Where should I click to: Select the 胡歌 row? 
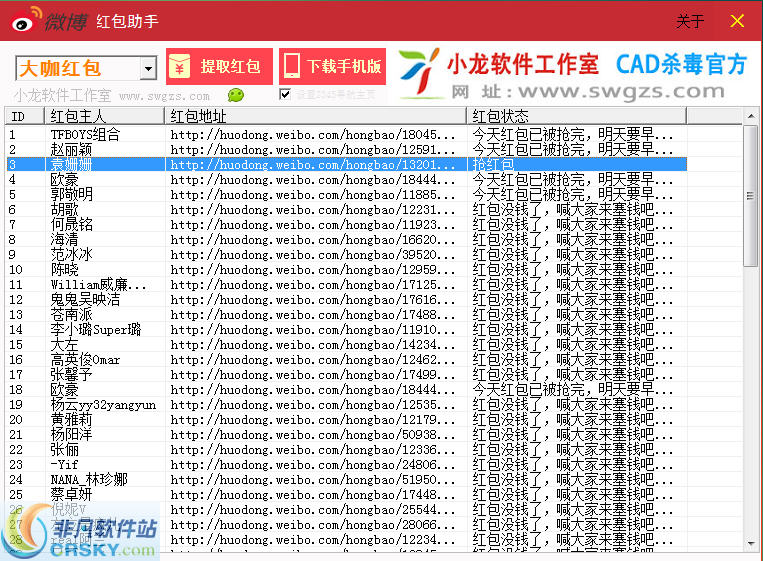(346, 210)
